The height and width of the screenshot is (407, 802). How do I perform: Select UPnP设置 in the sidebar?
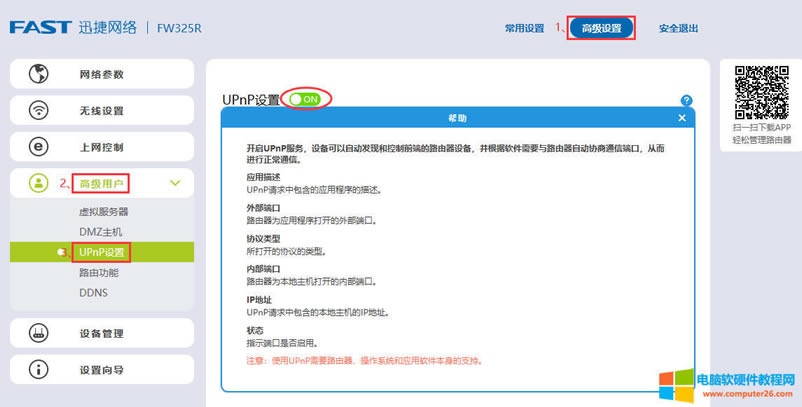point(102,253)
